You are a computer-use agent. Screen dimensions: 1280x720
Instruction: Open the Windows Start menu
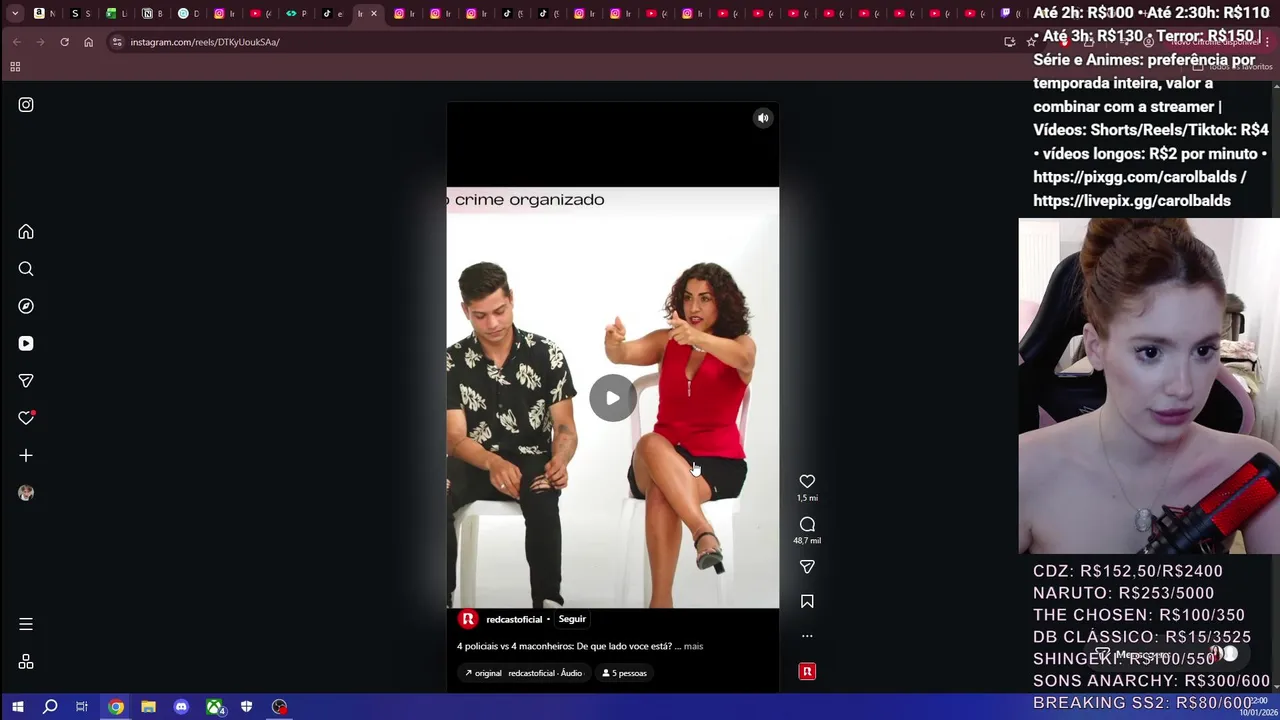click(17, 707)
